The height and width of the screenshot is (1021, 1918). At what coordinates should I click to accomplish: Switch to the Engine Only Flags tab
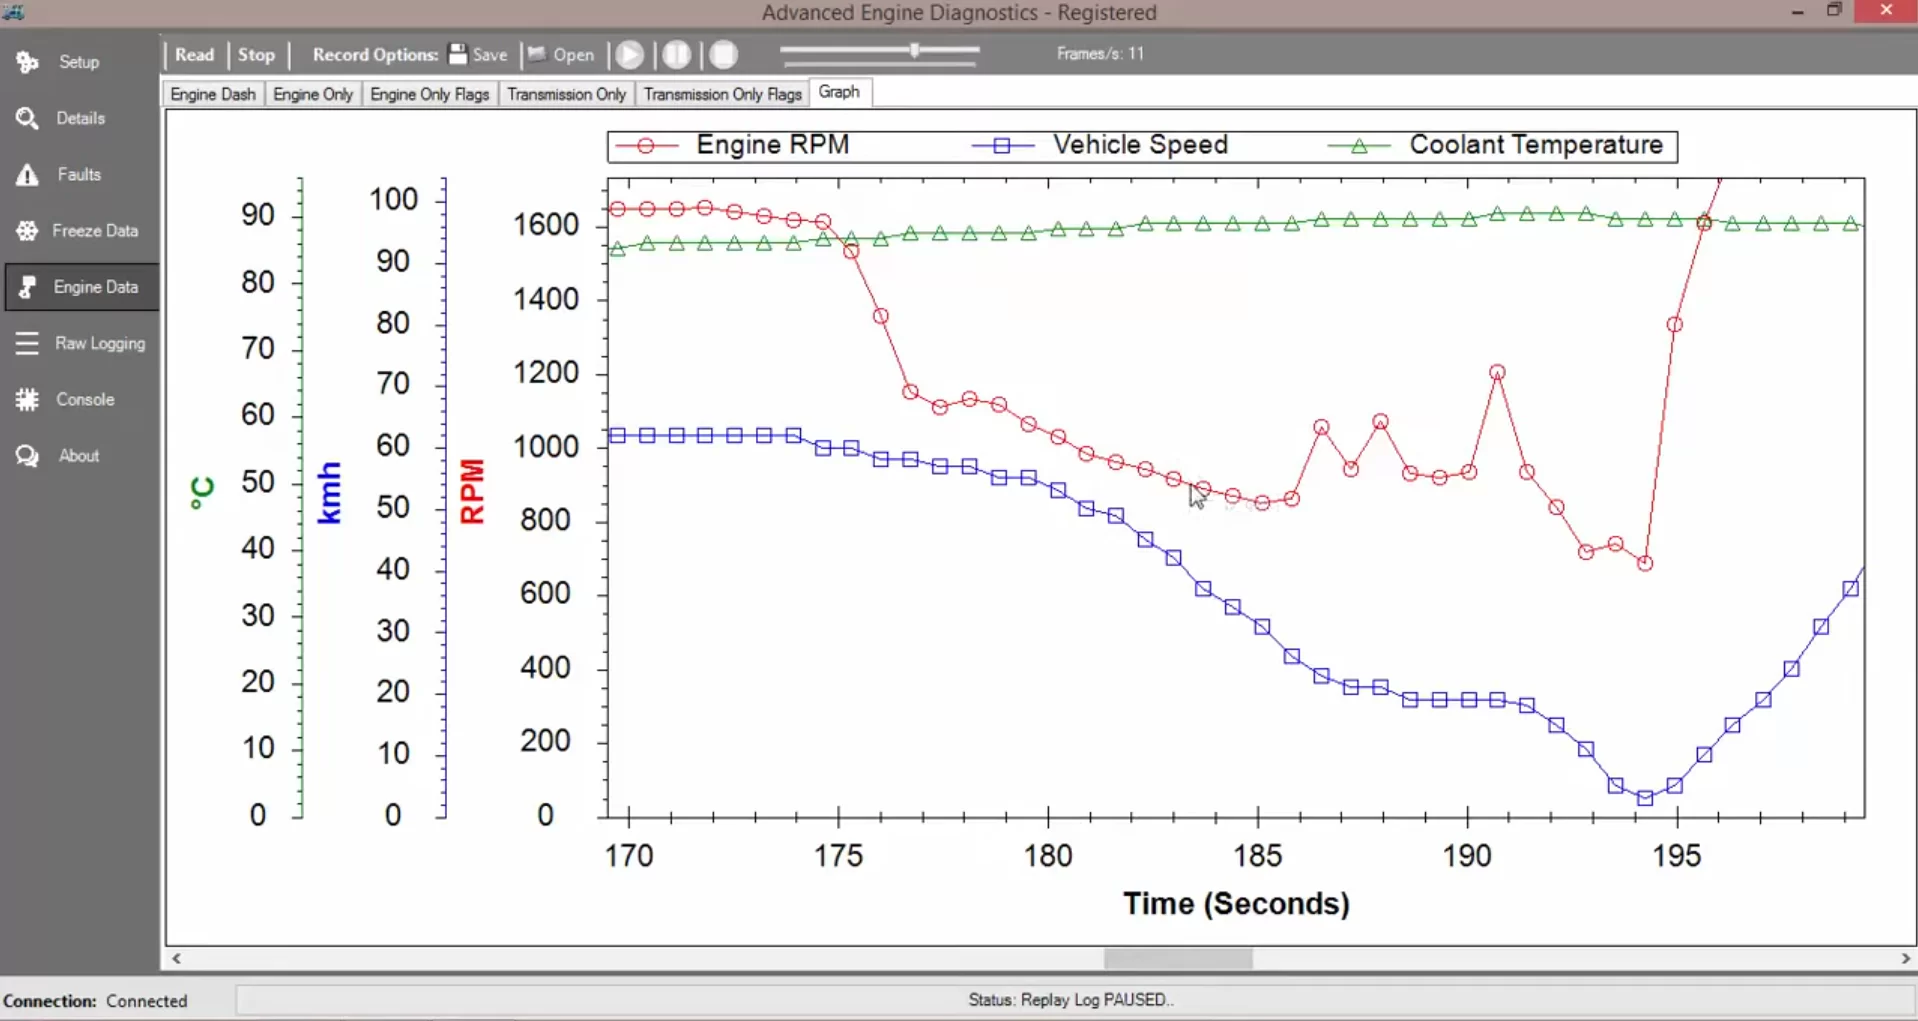[x=429, y=94]
